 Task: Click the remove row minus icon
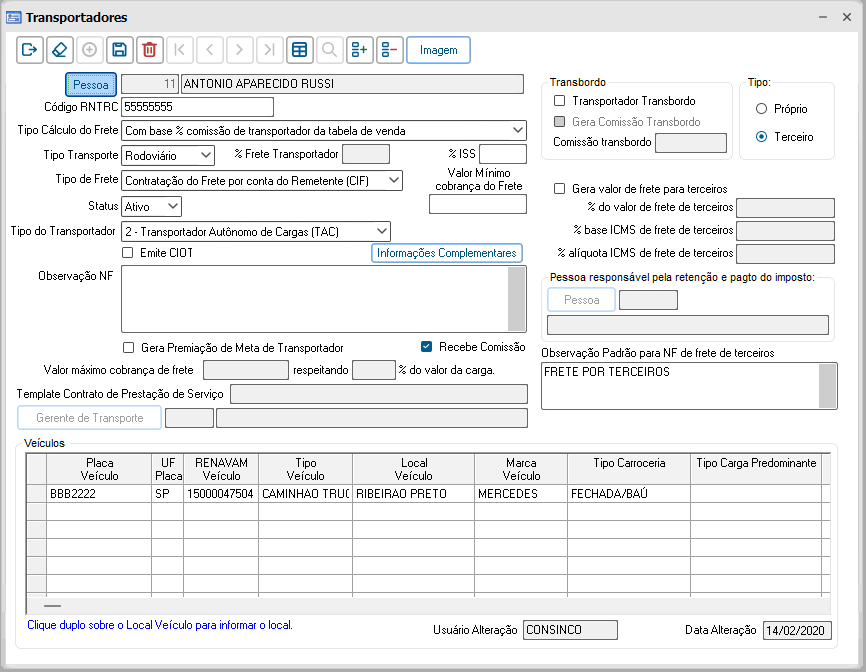coord(389,50)
